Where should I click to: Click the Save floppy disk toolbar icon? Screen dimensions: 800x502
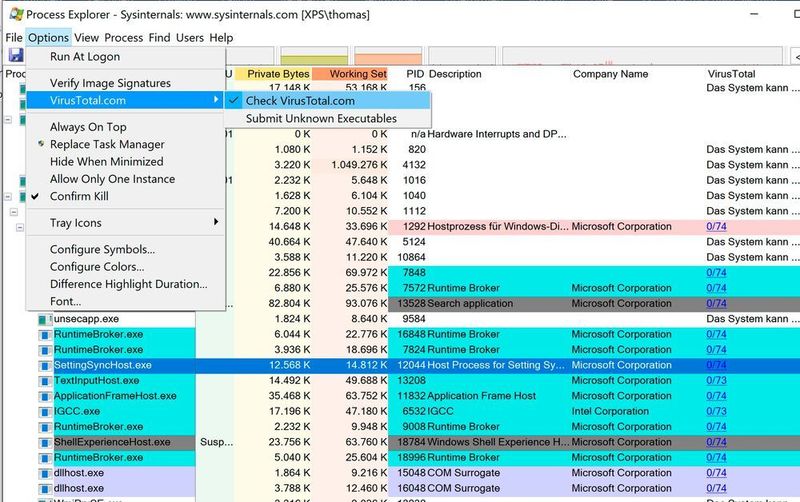[x=16, y=55]
